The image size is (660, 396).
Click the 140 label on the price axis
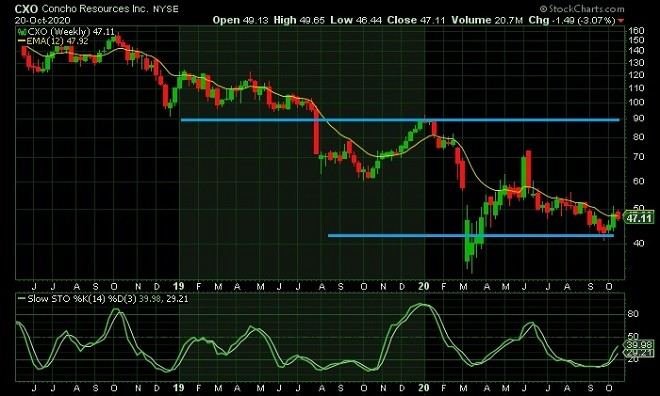[x=636, y=50]
